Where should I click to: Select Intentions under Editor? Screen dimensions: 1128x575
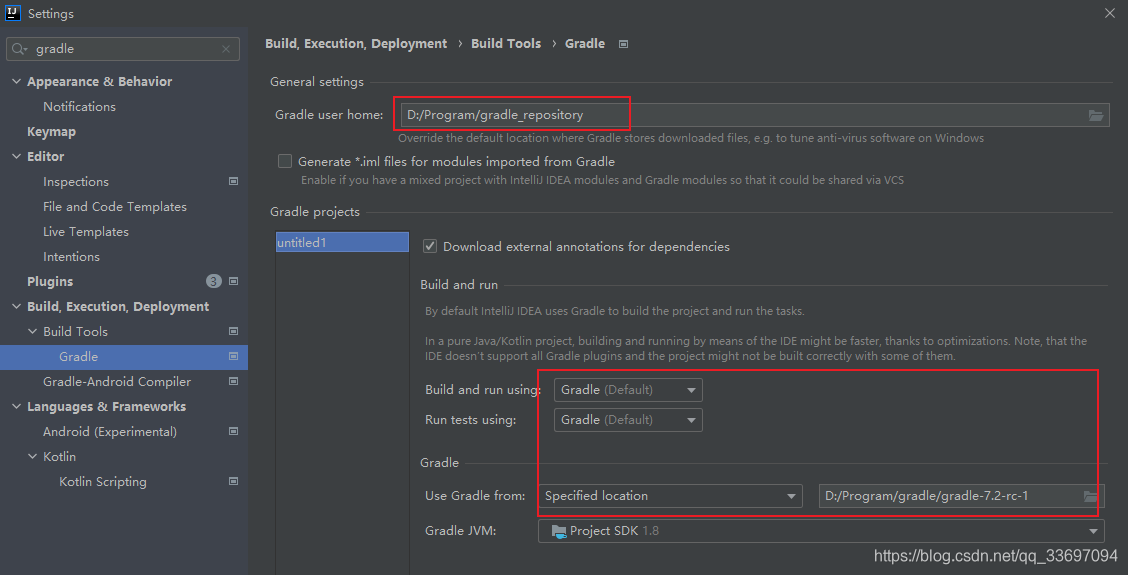(71, 256)
